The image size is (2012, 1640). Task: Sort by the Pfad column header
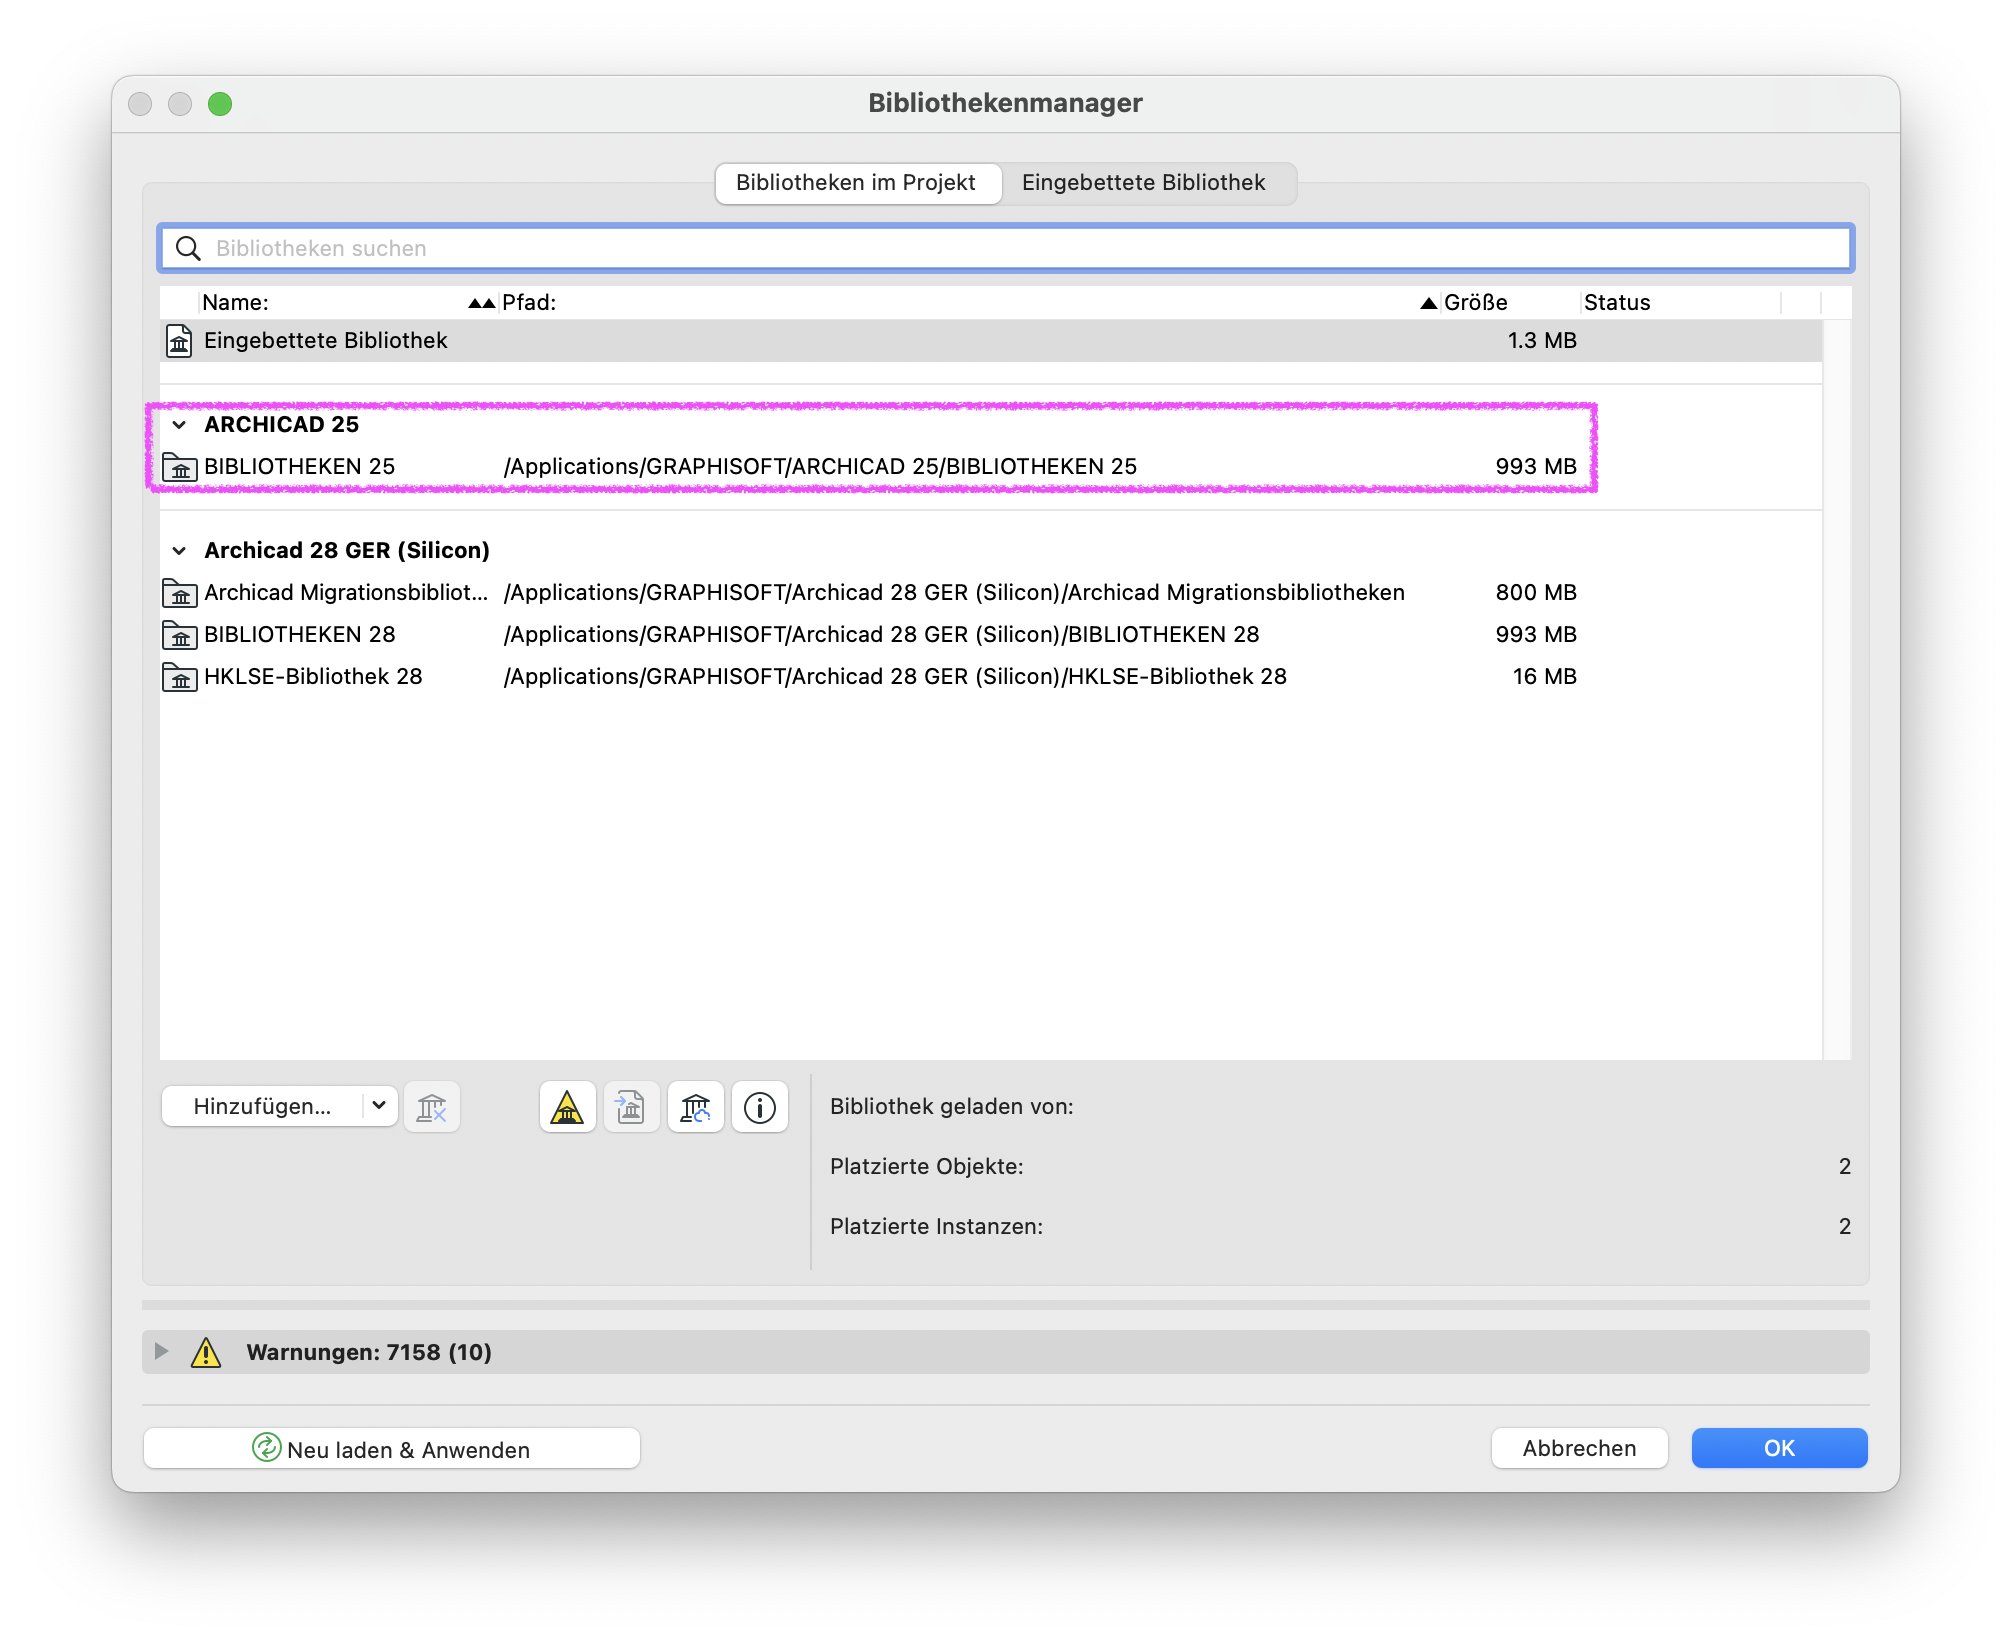pyautogui.click(x=970, y=302)
